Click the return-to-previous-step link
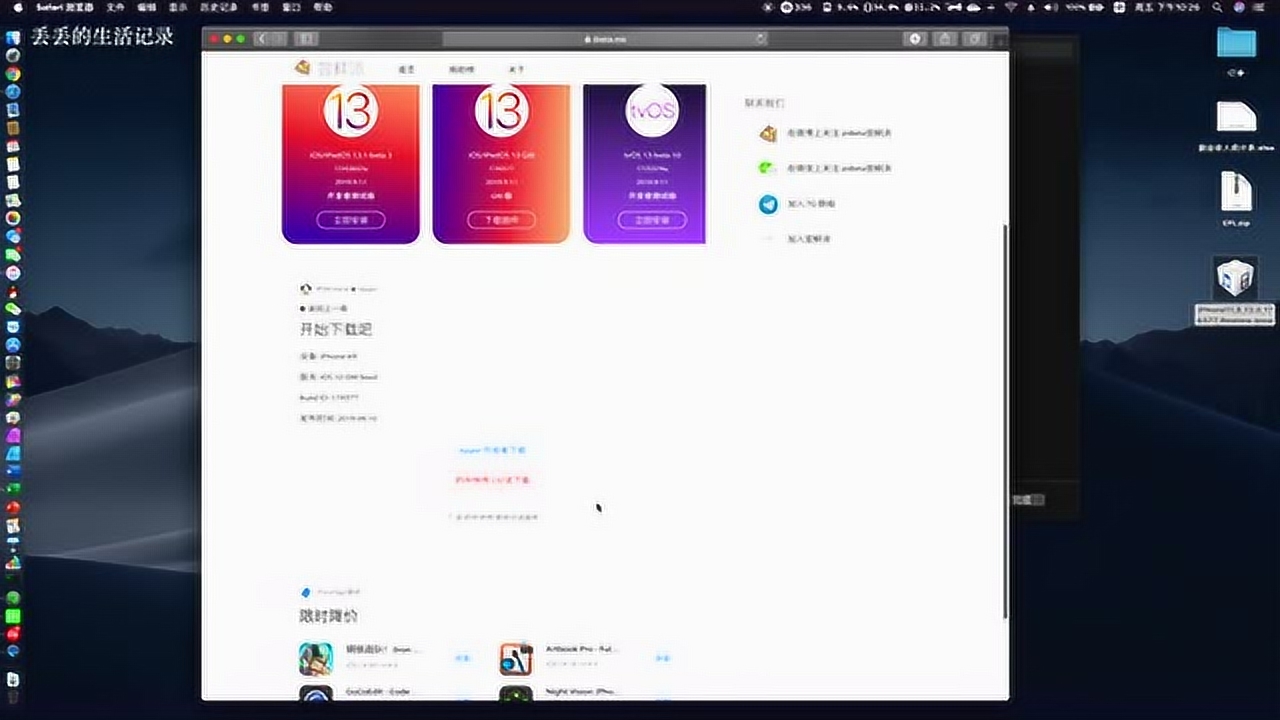 325,309
